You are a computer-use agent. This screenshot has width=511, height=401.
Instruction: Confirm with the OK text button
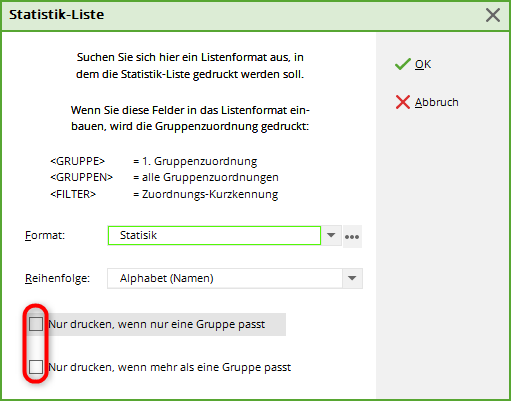[423, 64]
